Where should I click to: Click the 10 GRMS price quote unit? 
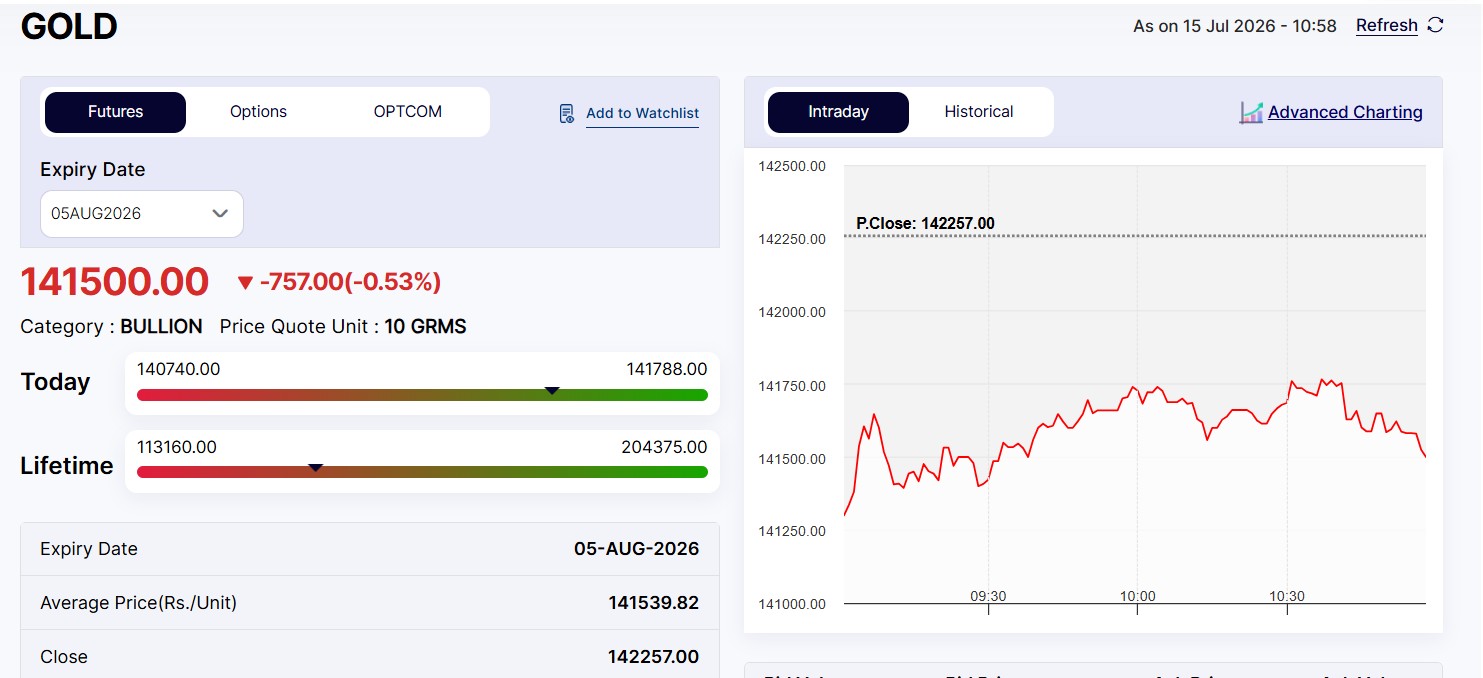[425, 327]
